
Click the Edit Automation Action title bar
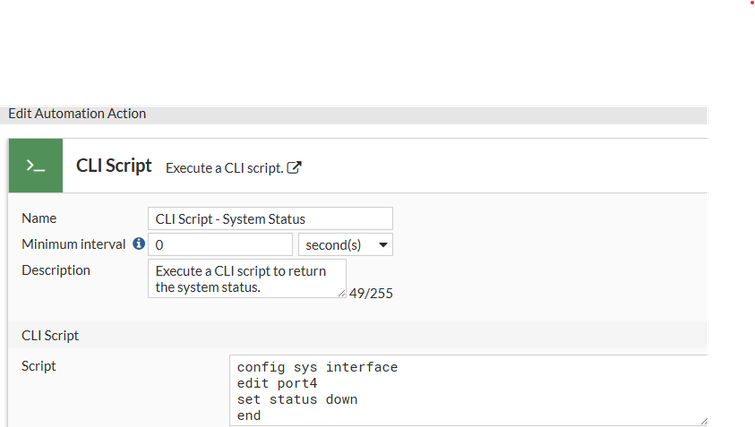(x=77, y=114)
